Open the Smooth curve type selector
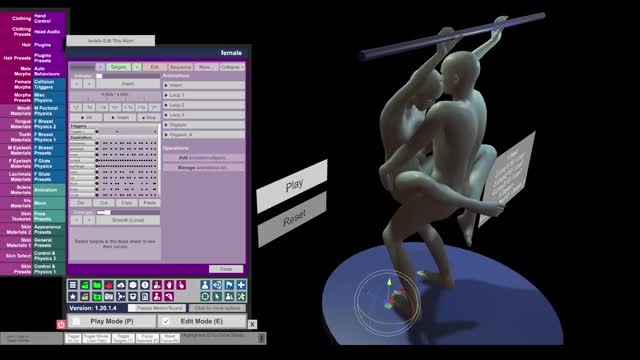 (x=128, y=220)
